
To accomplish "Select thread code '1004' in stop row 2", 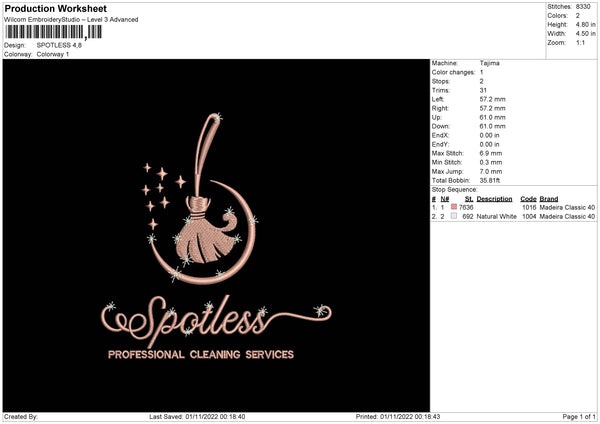I will (x=529, y=217).
